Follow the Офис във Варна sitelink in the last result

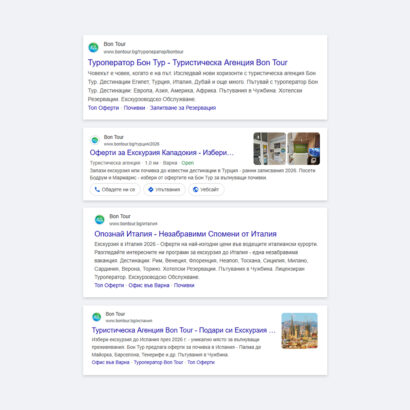[110, 362]
